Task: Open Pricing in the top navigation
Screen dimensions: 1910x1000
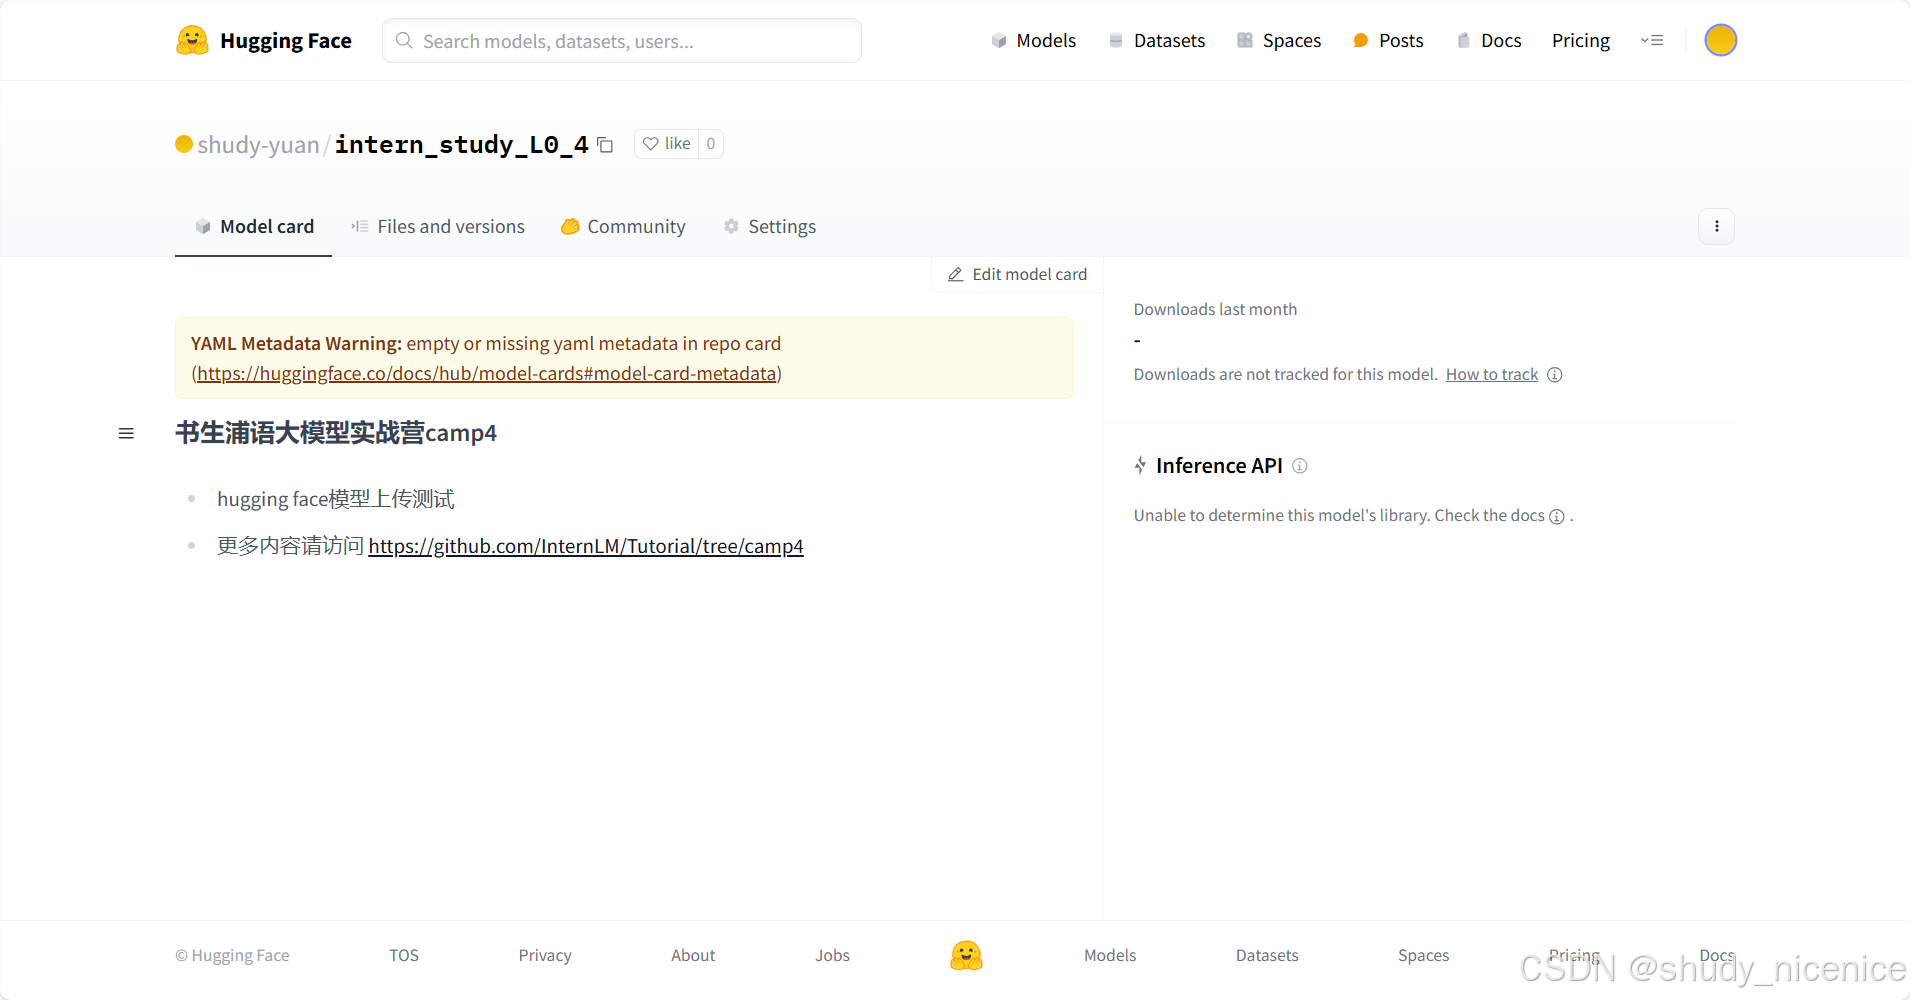Action: click(x=1580, y=40)
